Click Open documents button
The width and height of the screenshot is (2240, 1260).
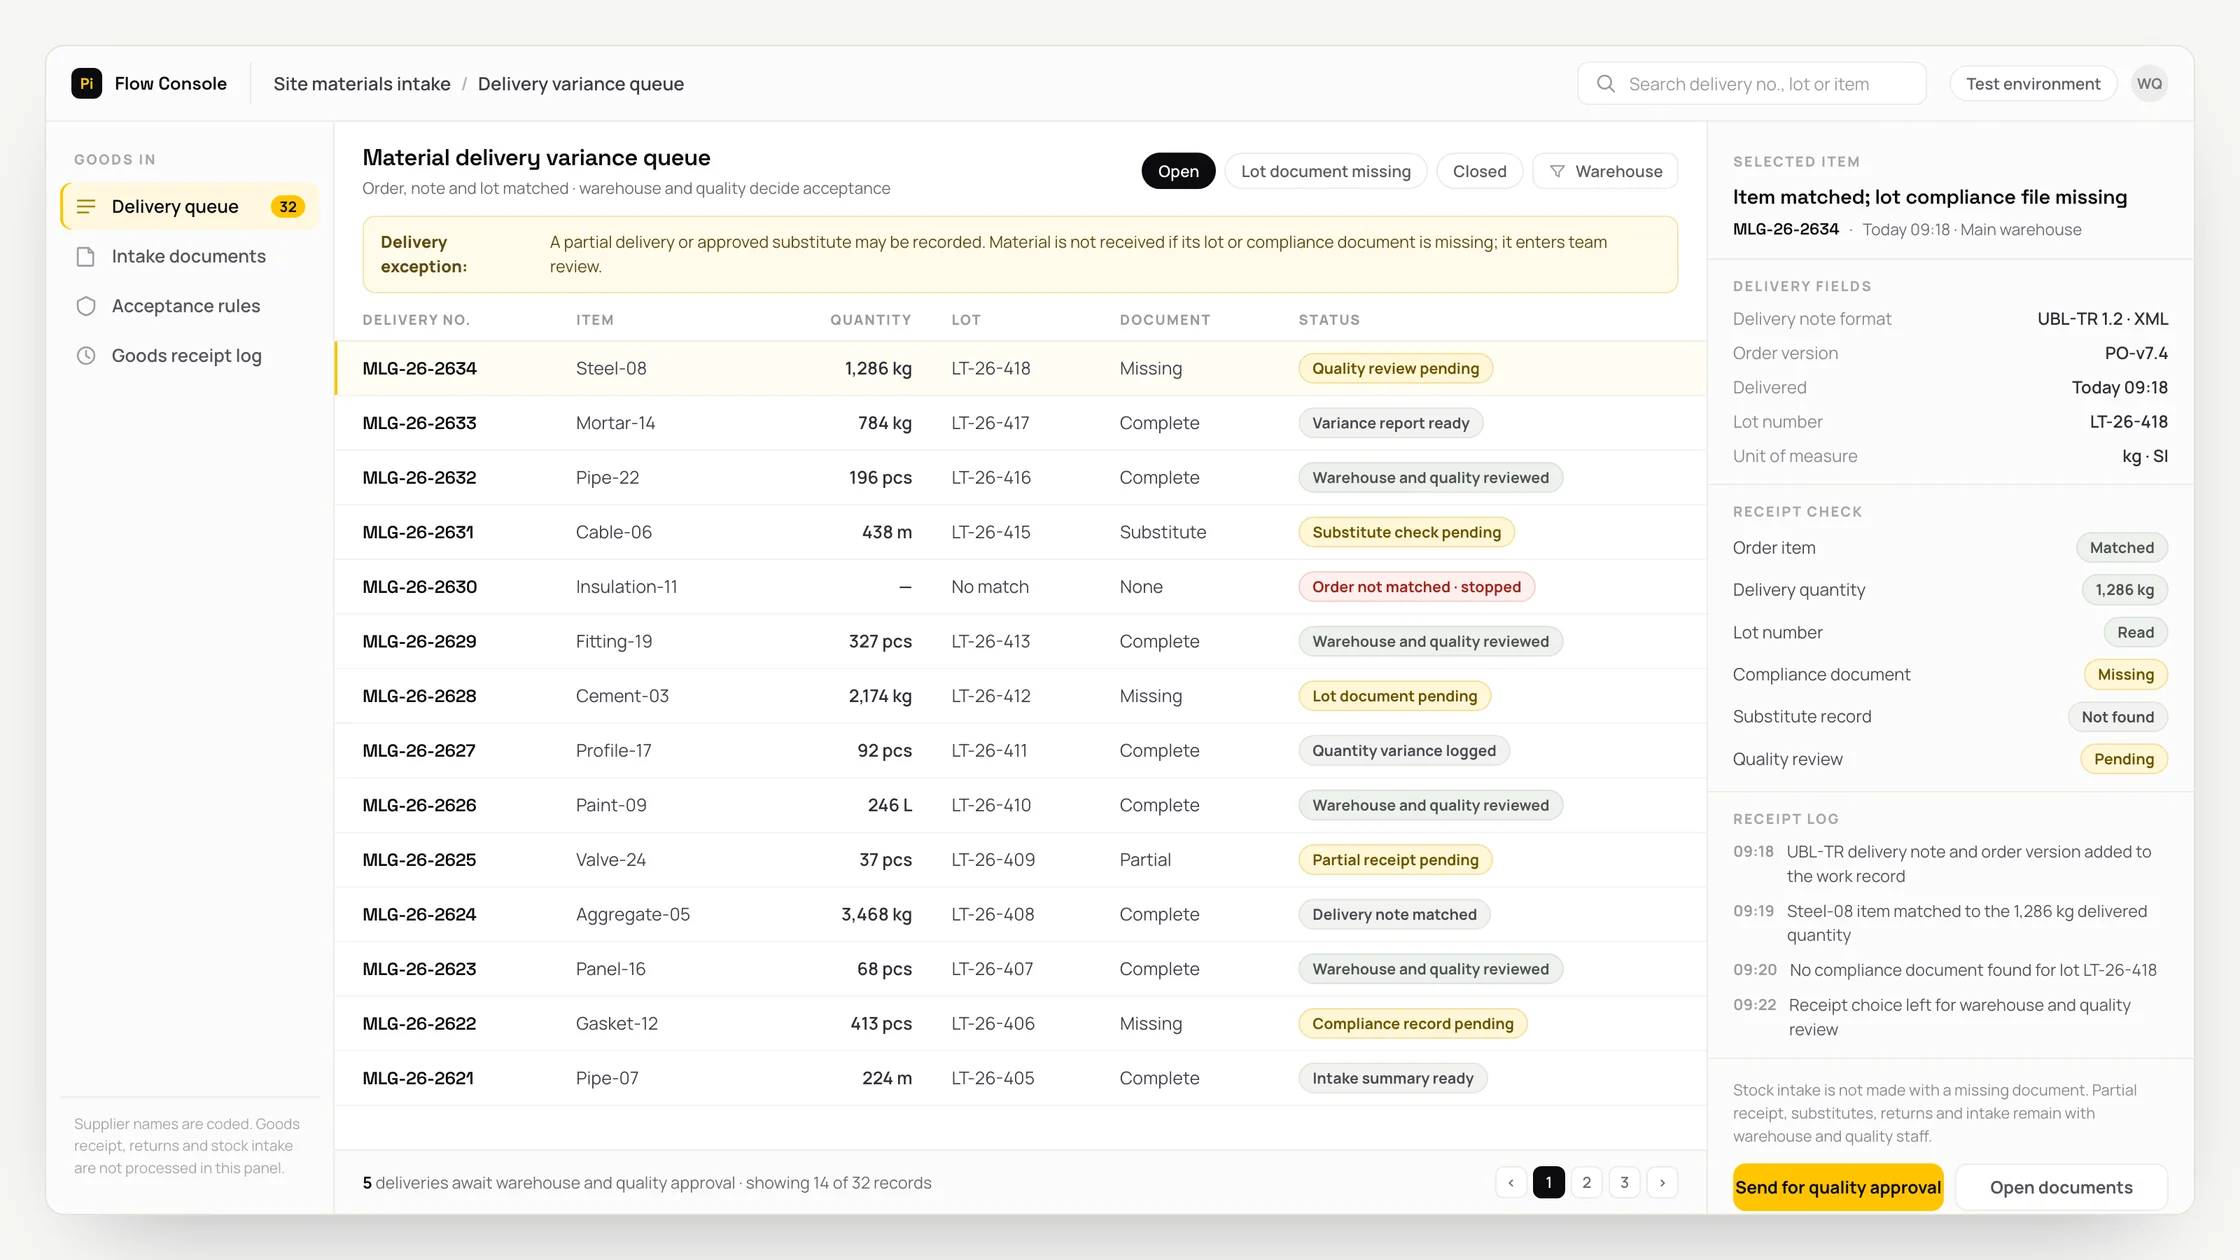pyautogui.click(x=2061, y=1188)
